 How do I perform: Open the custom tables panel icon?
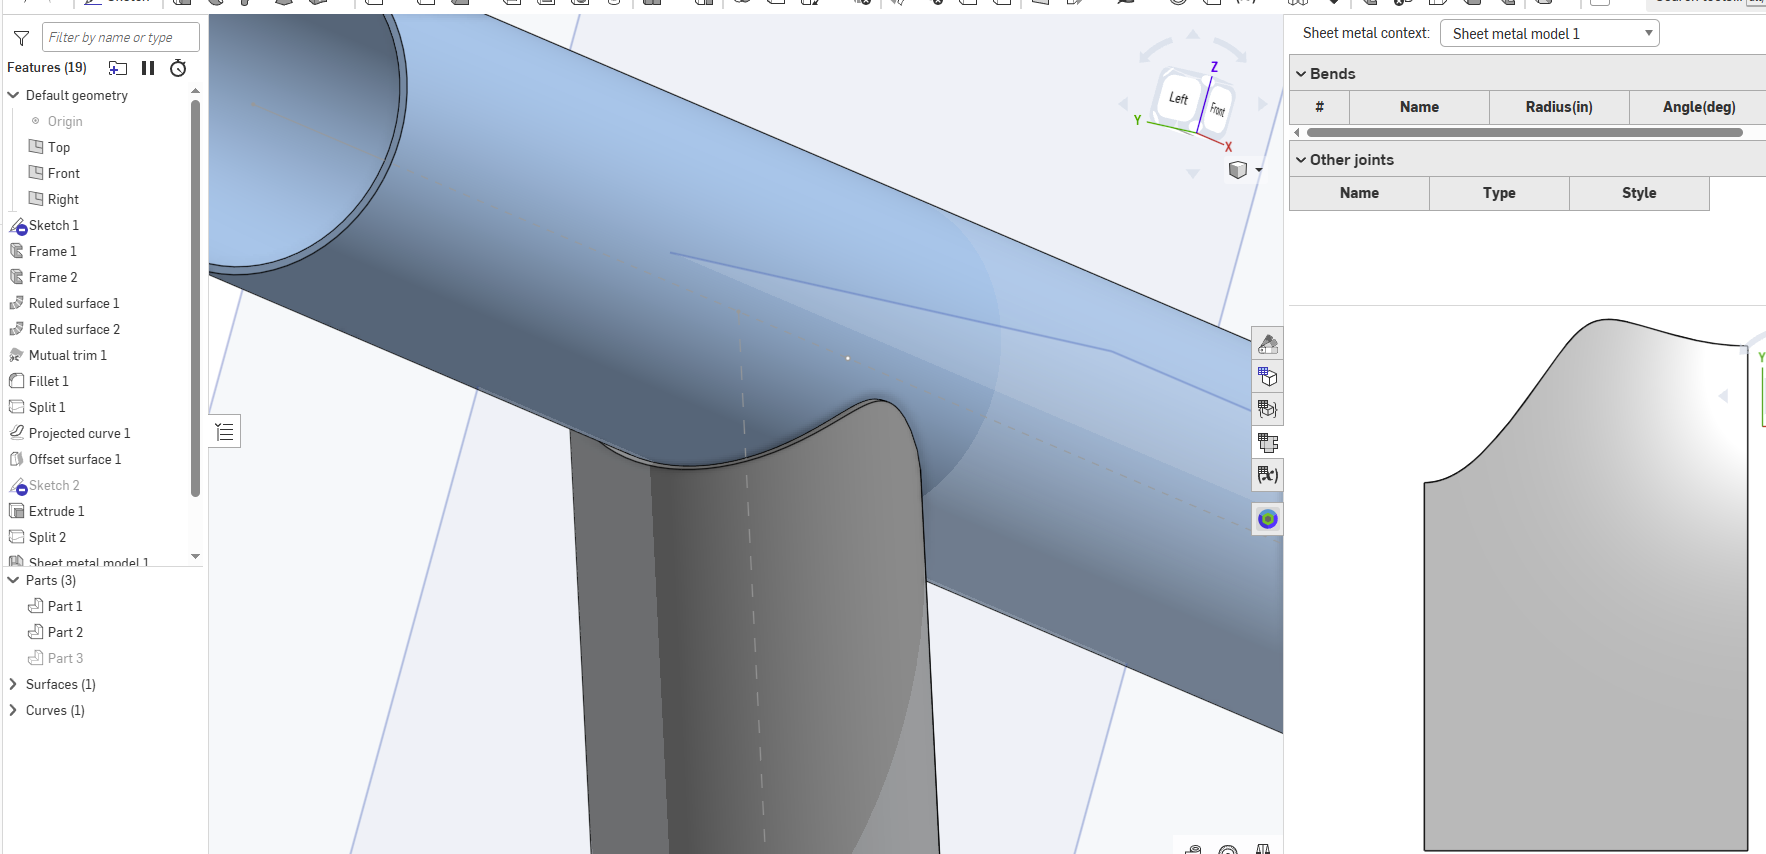pos(1268,409)
